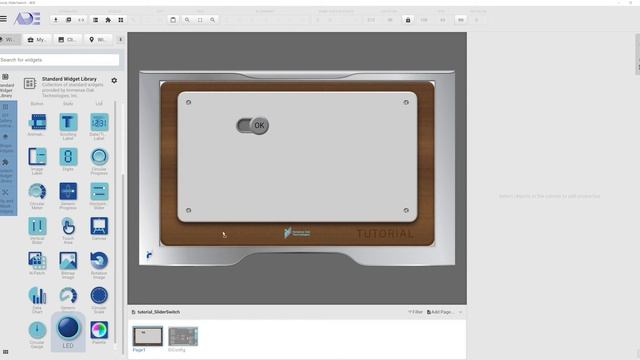Focus the Search for widgets field
The image size is (640, 360).
[59, 60]
